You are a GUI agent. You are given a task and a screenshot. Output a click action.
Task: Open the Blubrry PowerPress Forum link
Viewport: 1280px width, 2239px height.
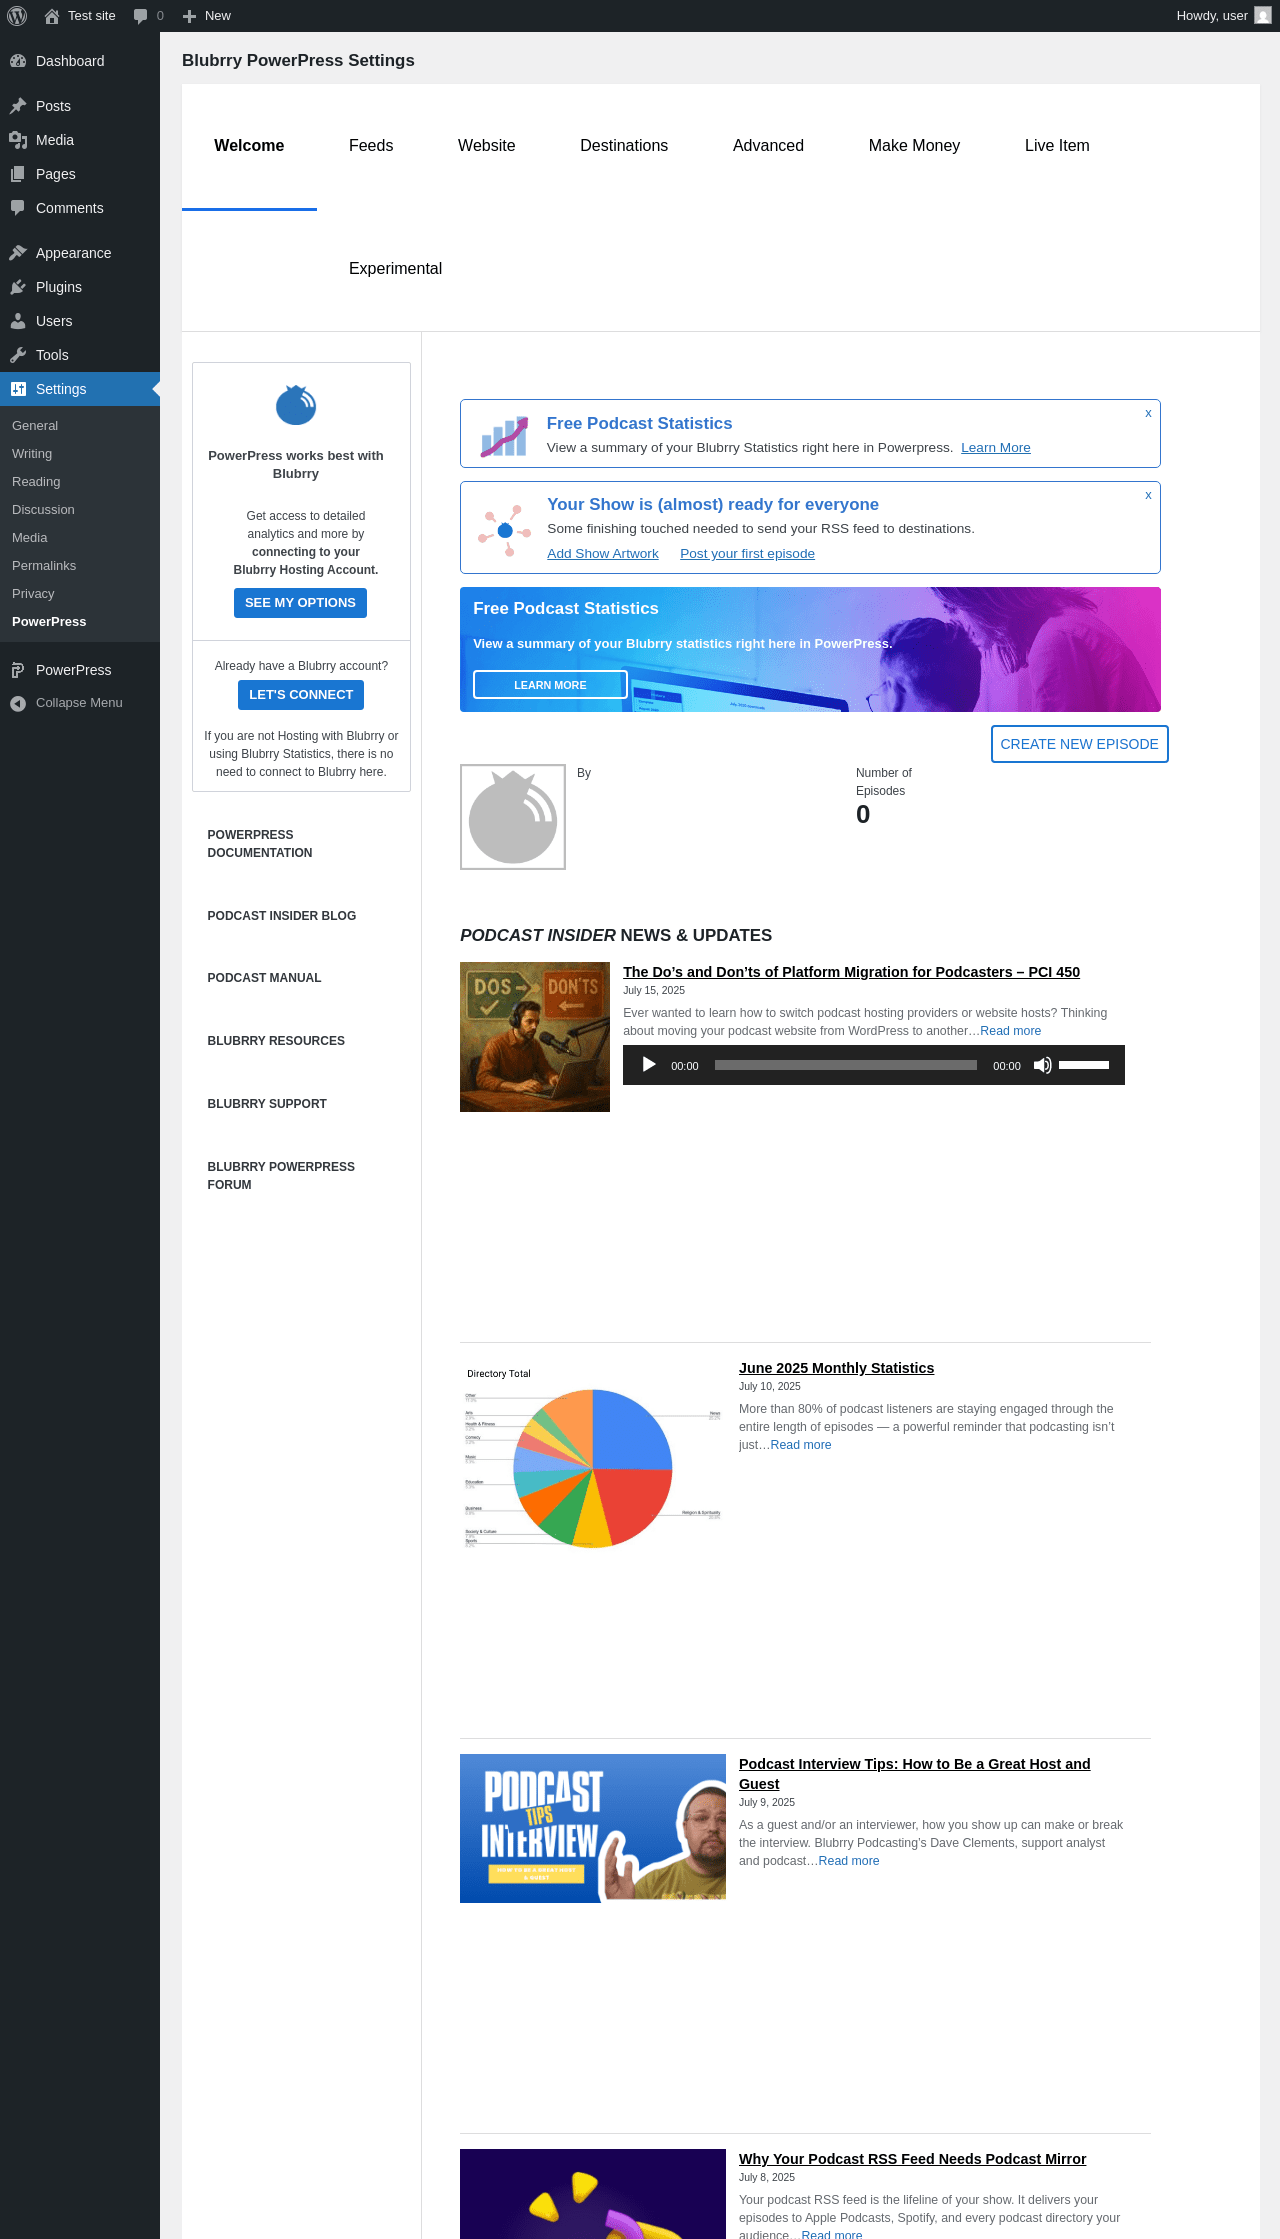[281, 1176]
